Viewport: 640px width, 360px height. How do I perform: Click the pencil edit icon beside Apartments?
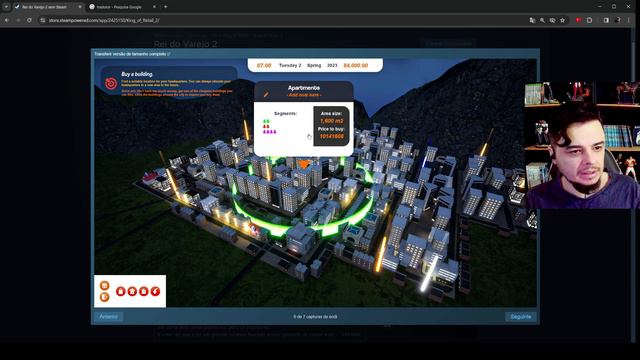[266, 94]
